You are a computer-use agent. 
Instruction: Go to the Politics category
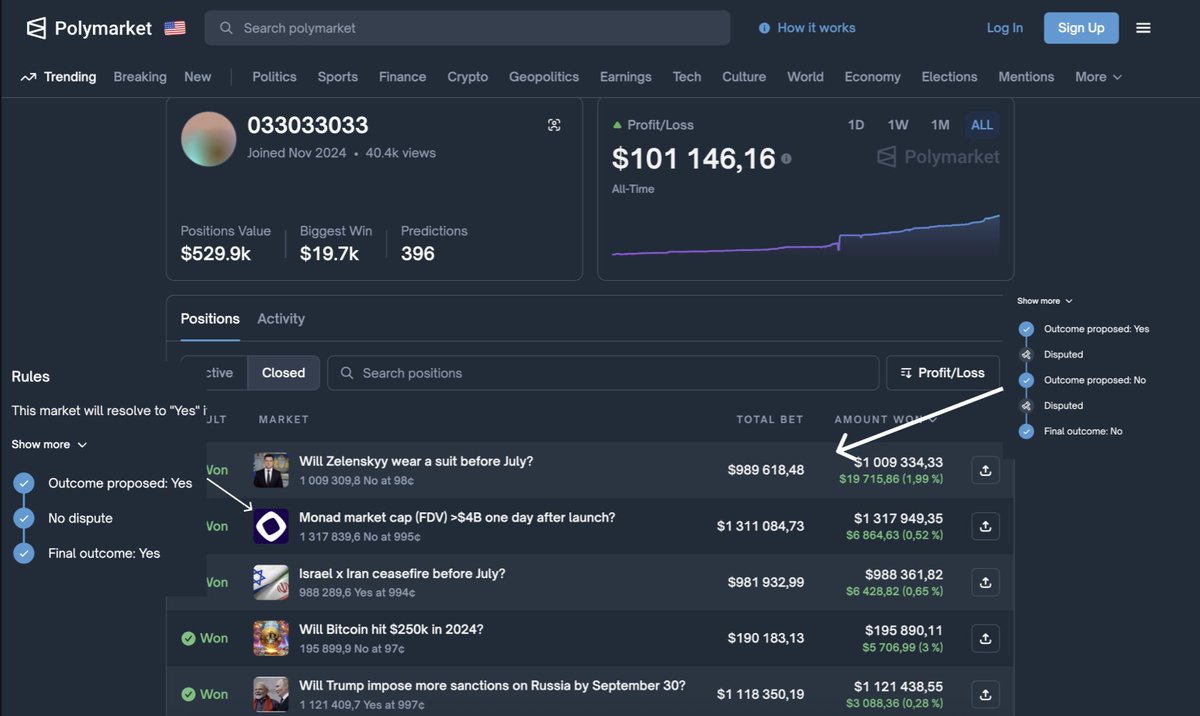coord(274,77)
